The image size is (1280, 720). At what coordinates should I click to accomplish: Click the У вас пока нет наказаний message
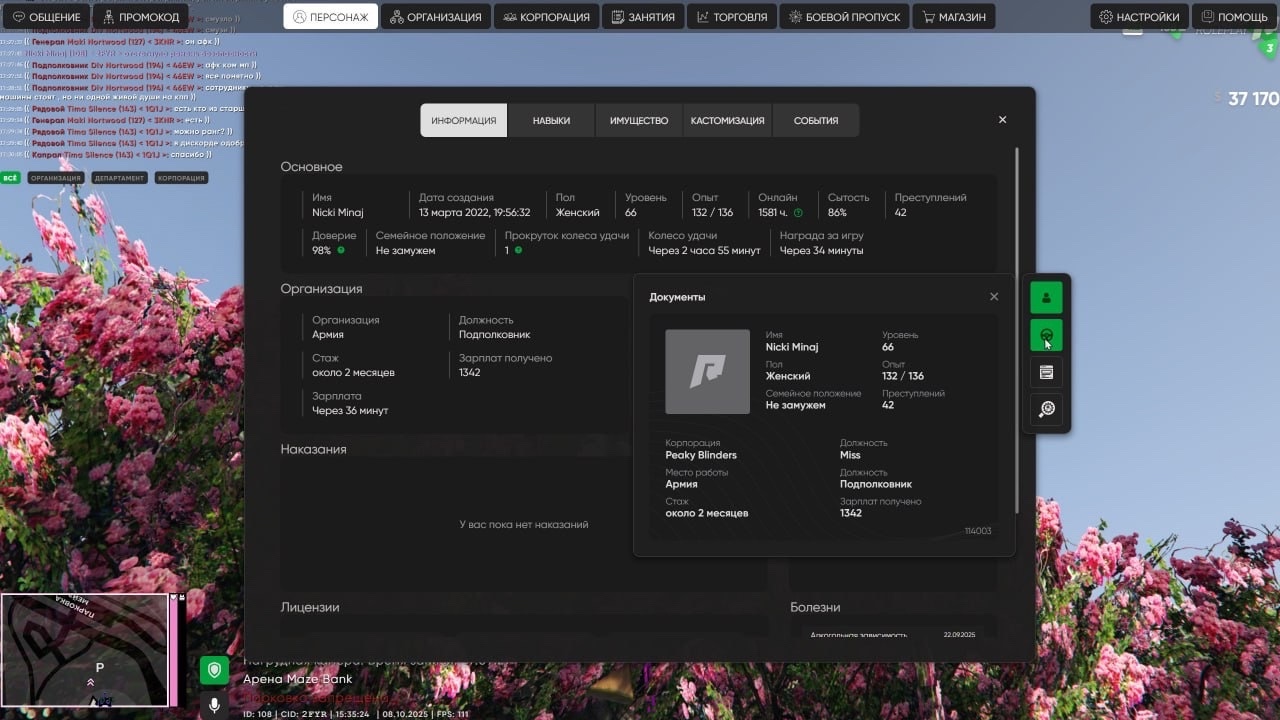pos(524,525)
